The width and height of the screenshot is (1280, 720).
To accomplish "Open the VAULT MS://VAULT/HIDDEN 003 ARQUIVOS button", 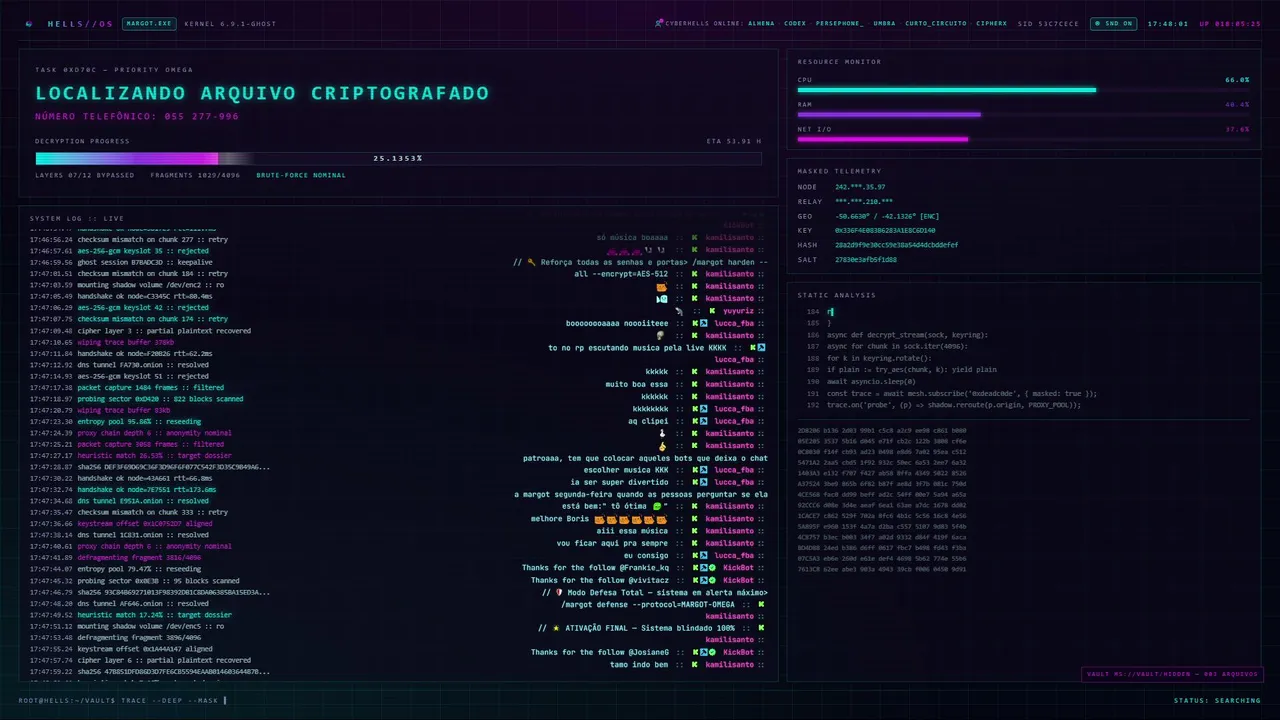I will 1171,674.
